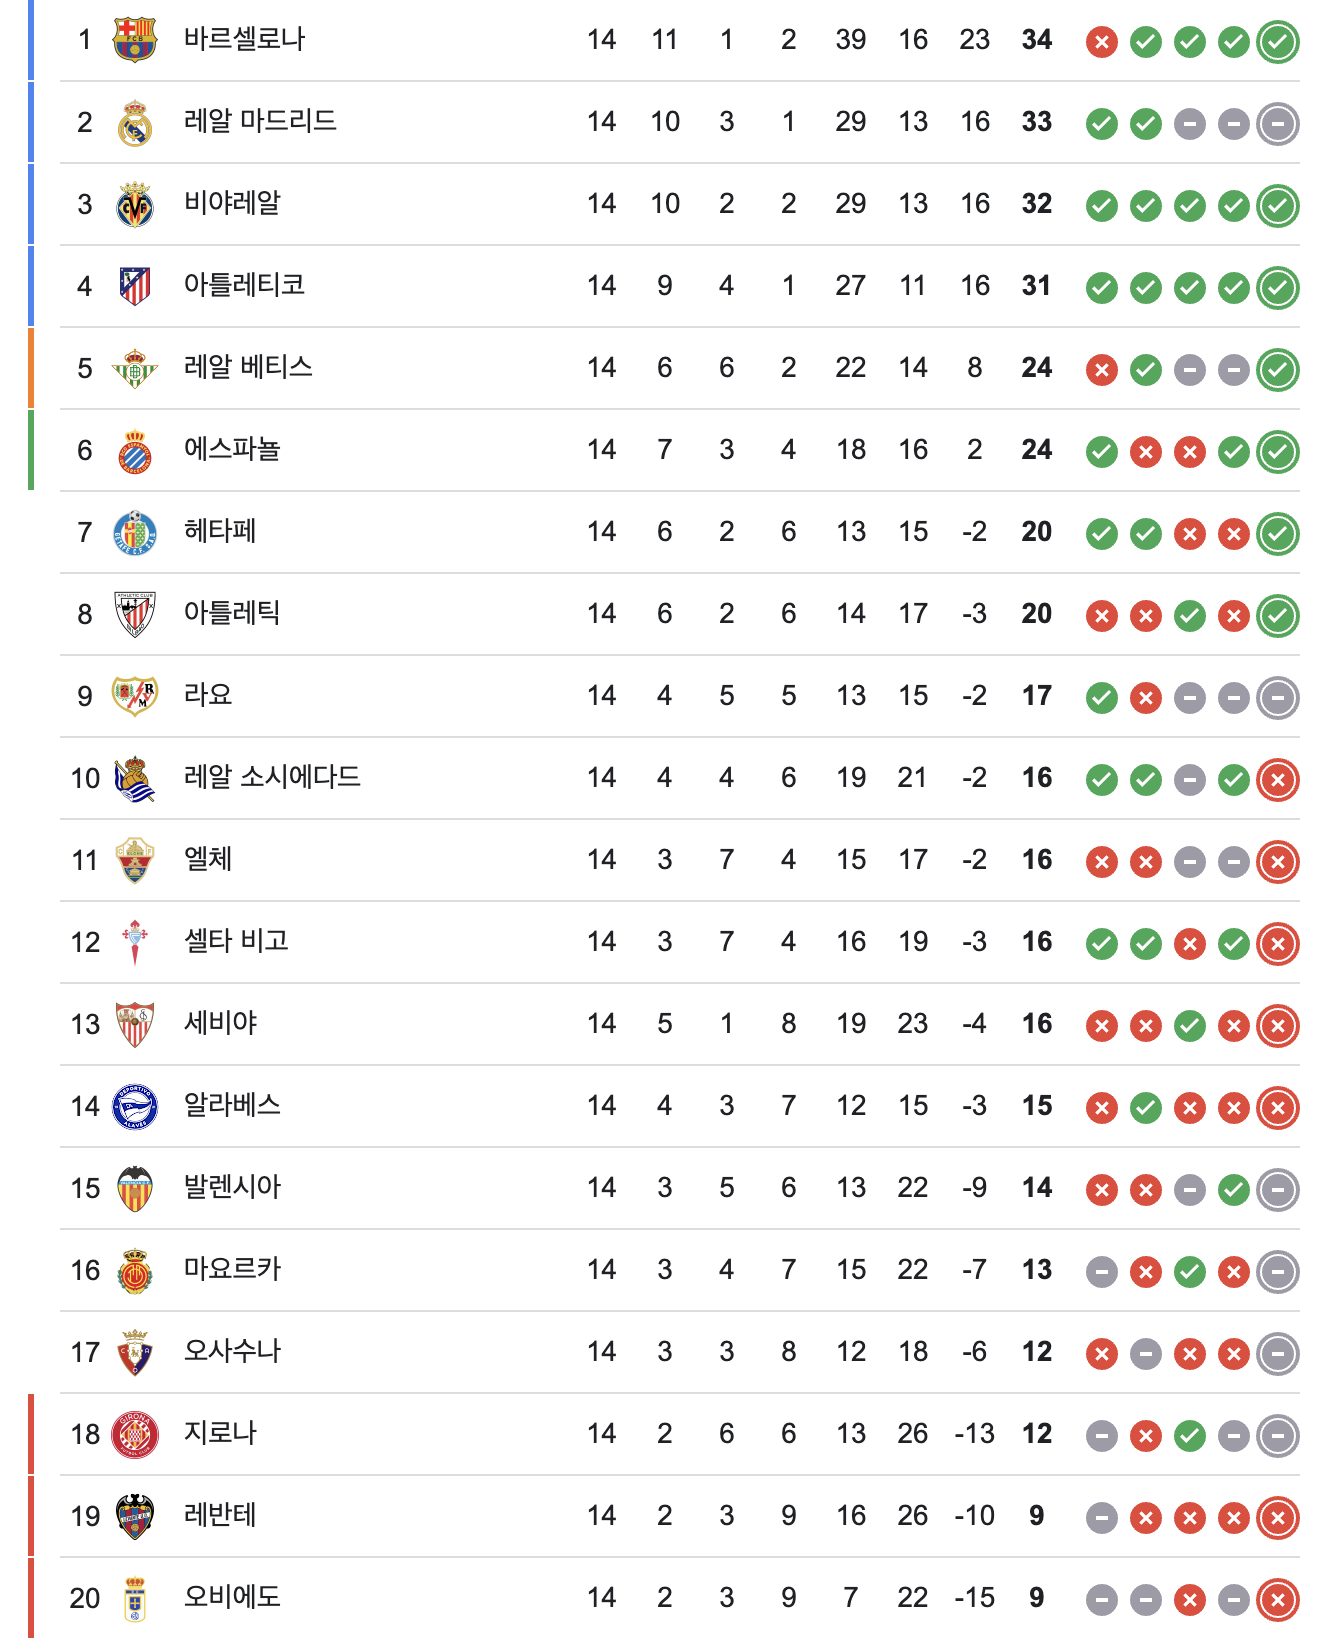
Task: Click the Levante crest icon
Action: (x=135, y=1517)
